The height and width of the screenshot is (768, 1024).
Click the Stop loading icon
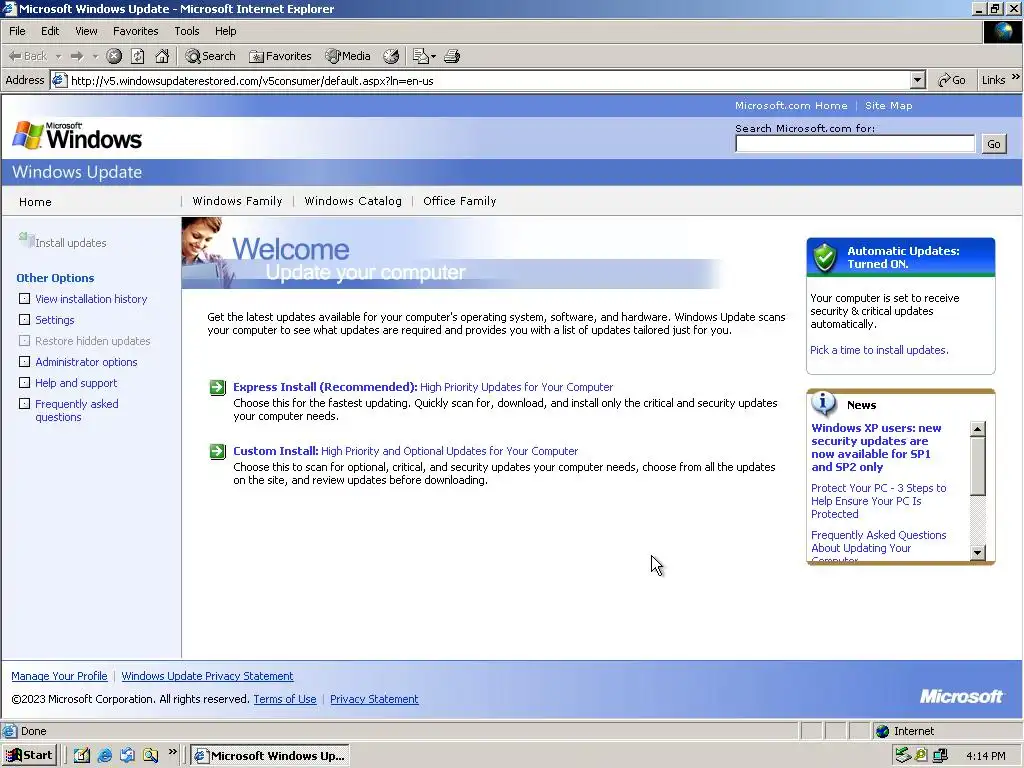(x=114, y=56)
